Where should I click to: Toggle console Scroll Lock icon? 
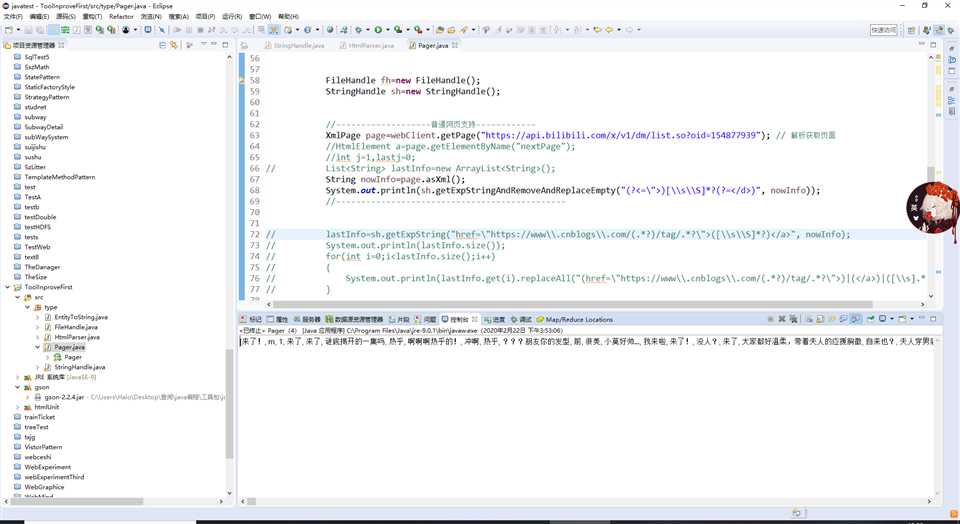[x=822, y=319]
